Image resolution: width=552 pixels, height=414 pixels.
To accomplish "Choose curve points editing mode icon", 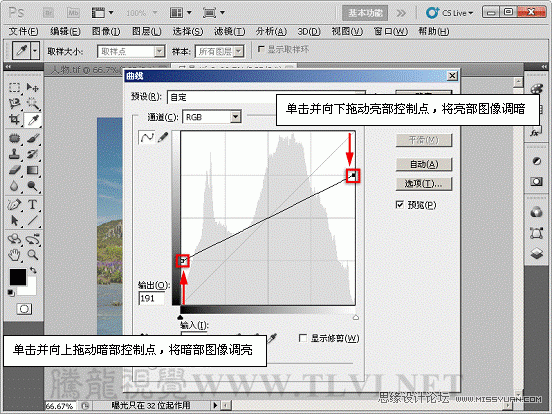I will coord(147,138).
